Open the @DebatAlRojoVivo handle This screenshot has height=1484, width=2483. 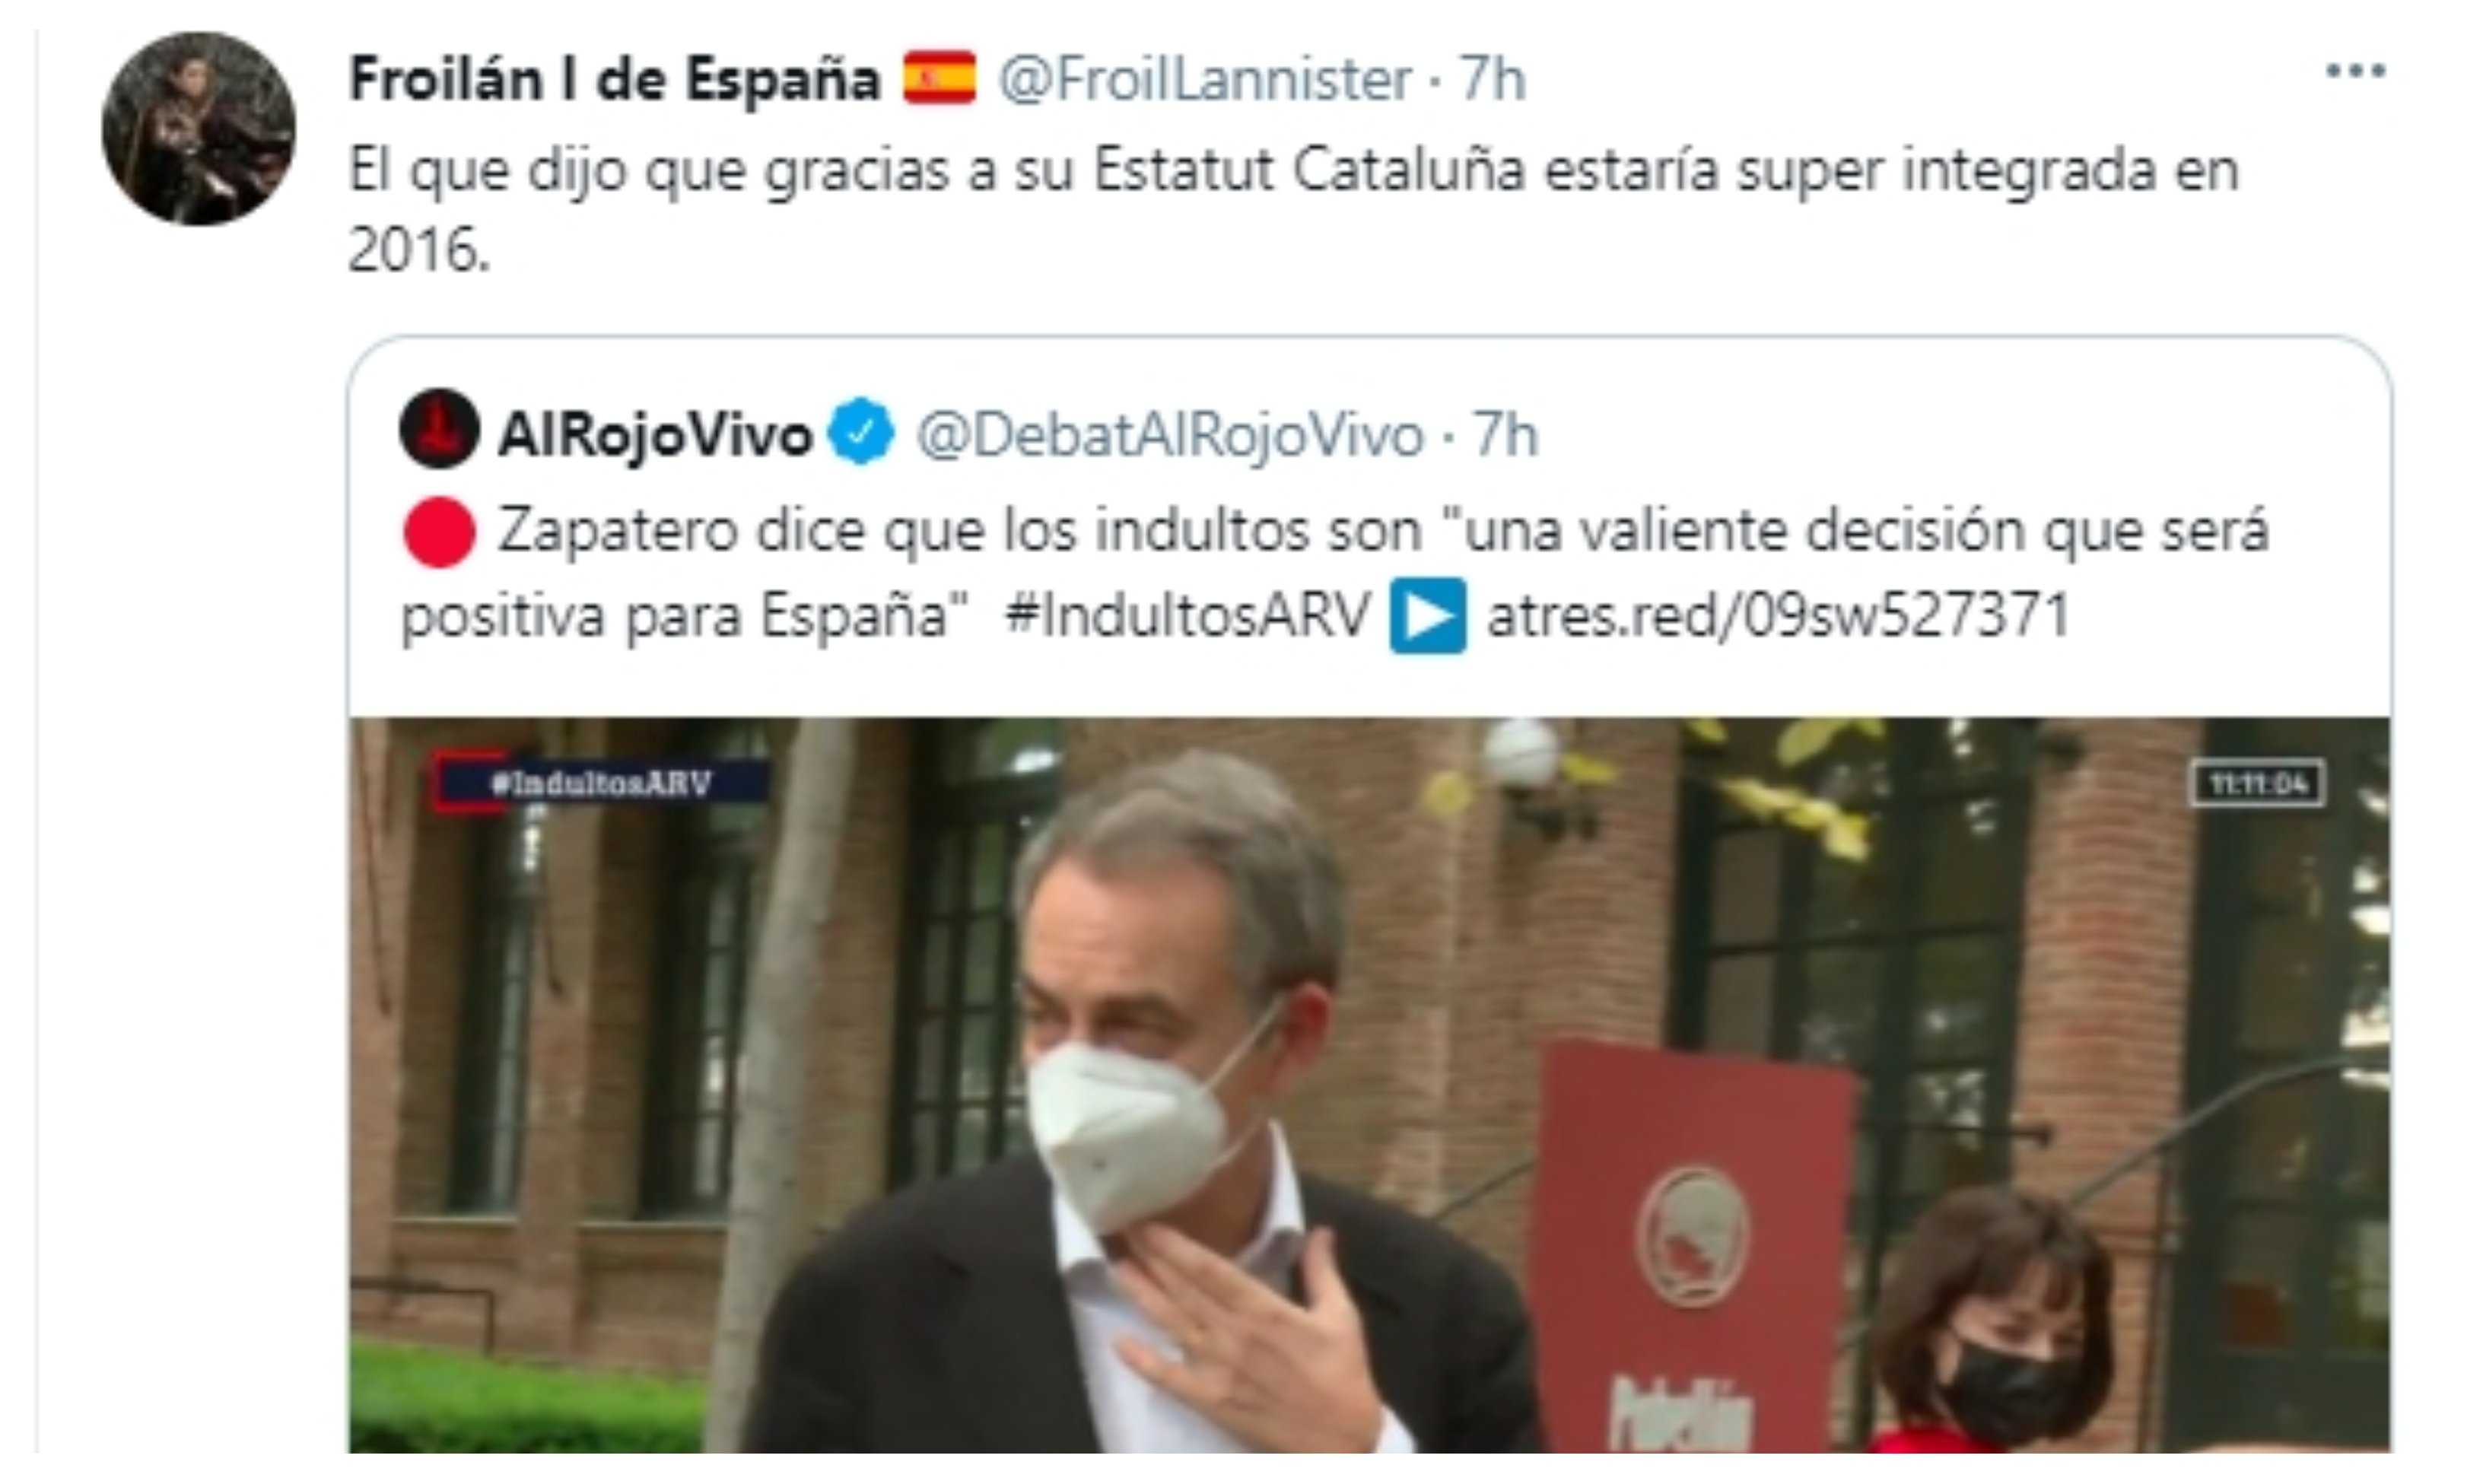coord(1170,436)
